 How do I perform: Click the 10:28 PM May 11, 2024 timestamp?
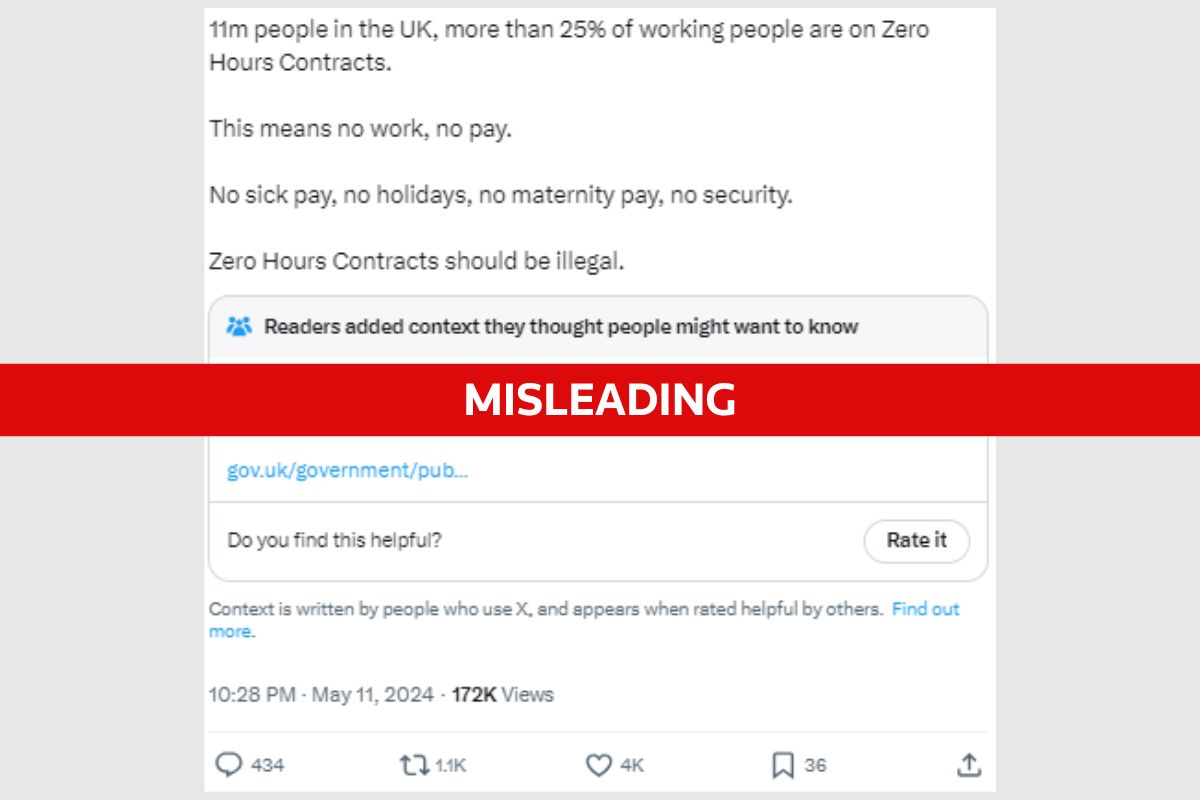point(321,694)
